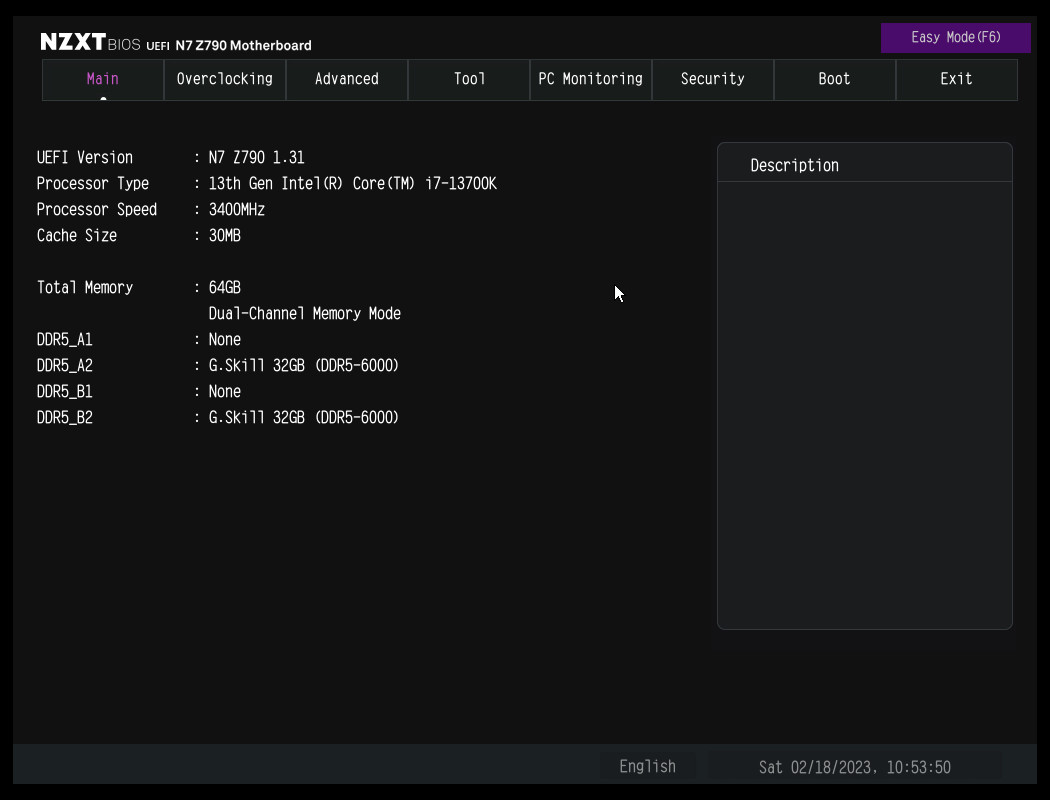
Task: Select the Main tab
Action: pos(103,79)
